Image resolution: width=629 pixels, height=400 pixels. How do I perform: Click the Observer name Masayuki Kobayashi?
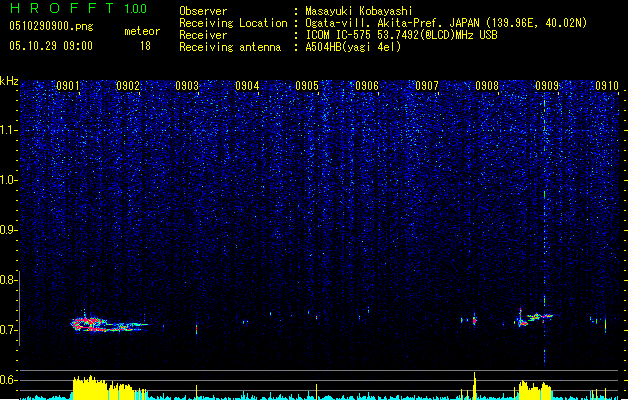tap(359, 11)
